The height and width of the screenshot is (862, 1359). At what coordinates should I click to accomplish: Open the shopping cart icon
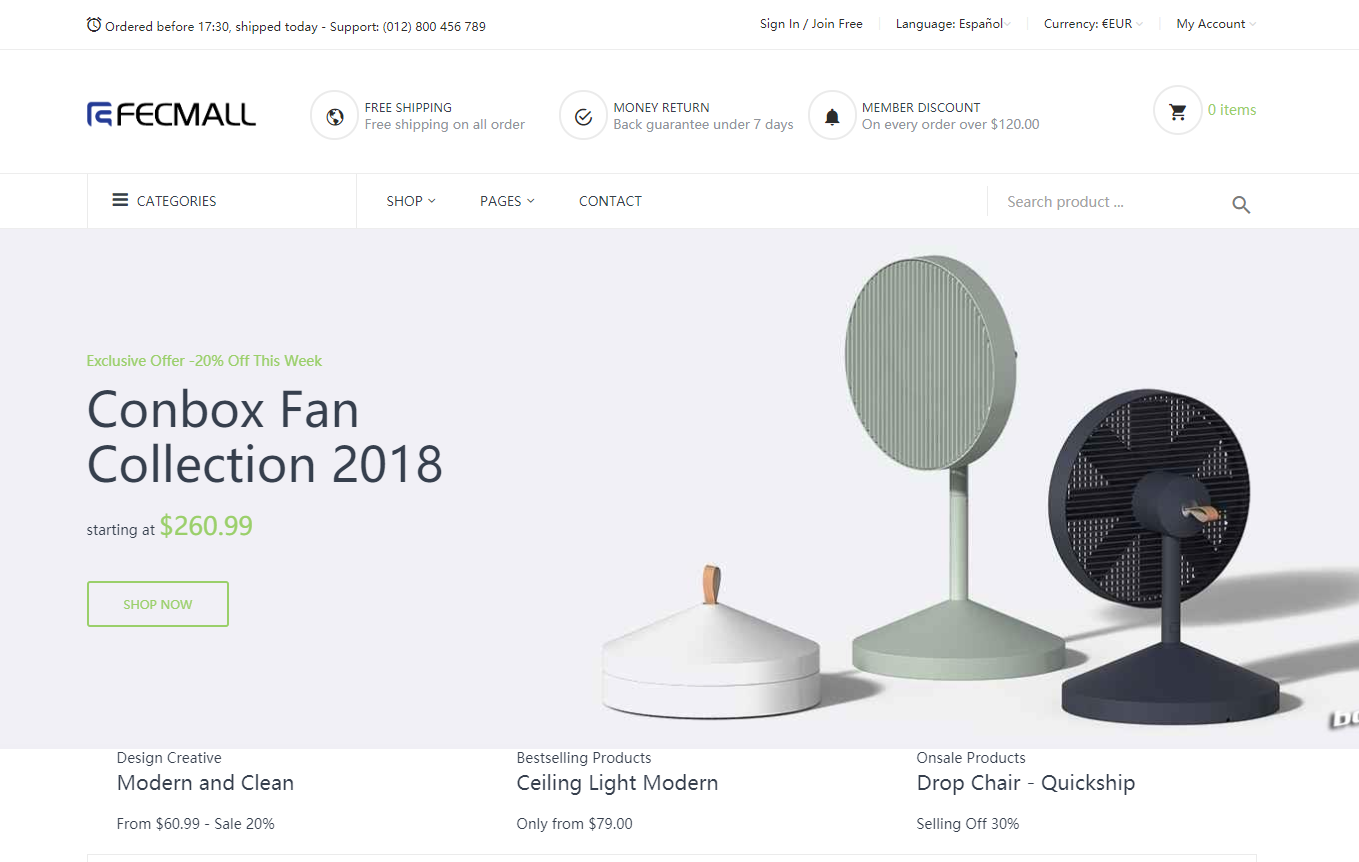pyautogui.click(x=1178, y=111)
